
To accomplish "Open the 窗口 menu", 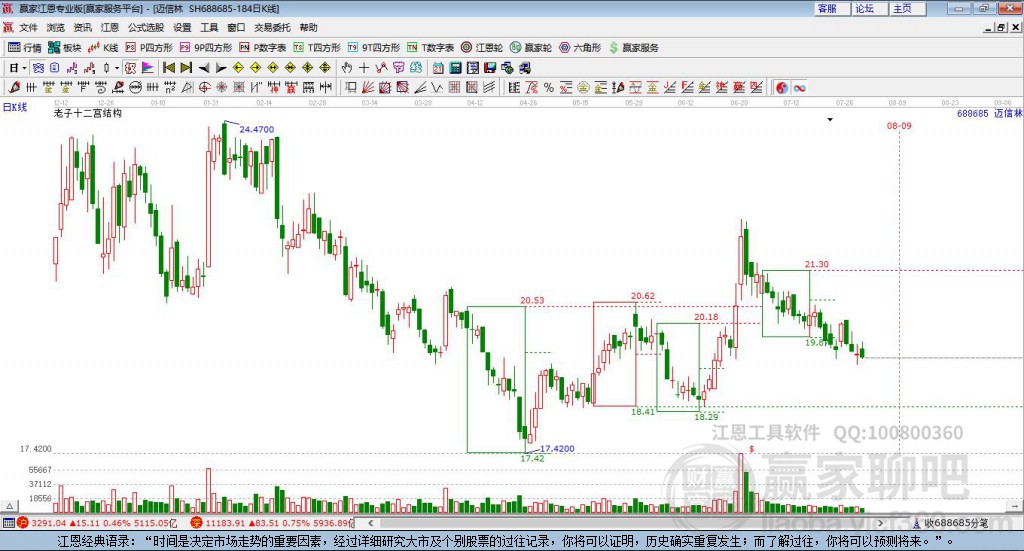I will pos(236,27).
